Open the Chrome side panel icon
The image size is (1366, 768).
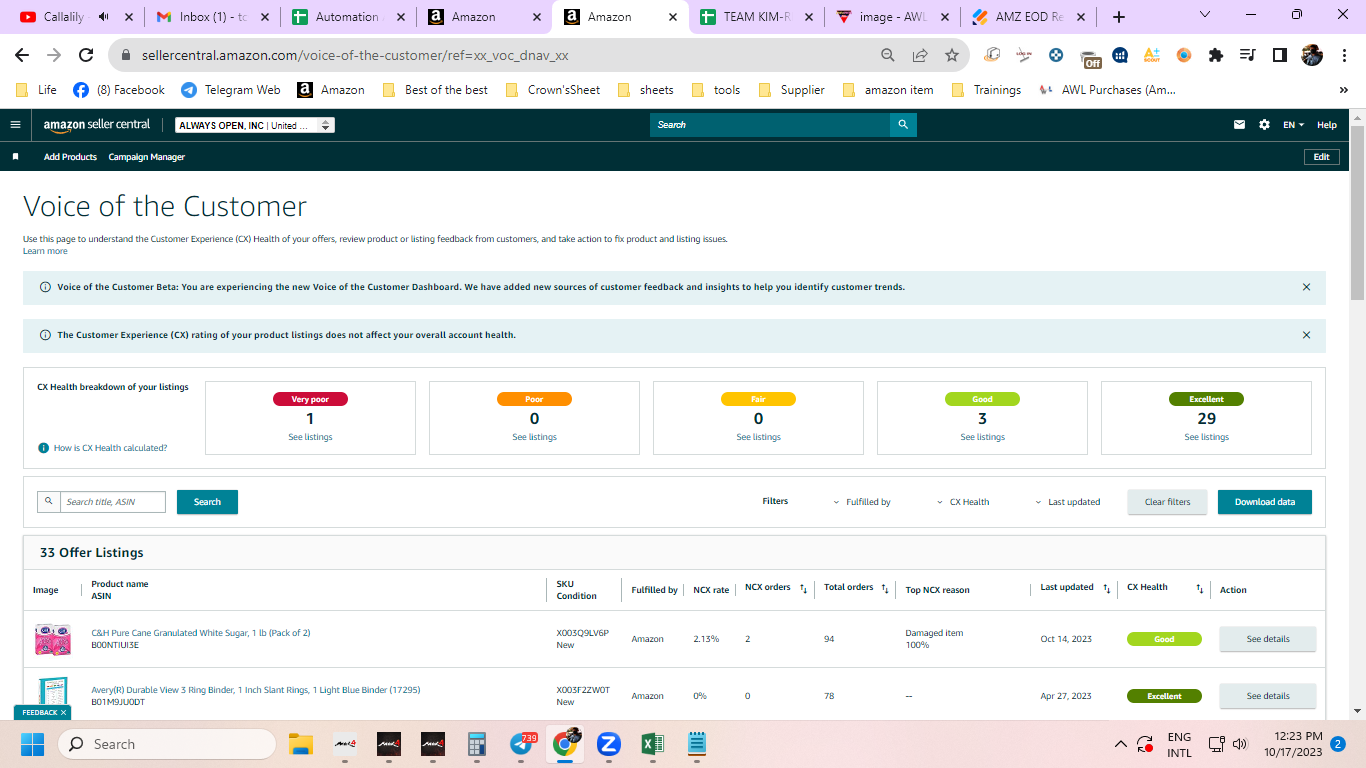pyautogui.click(x=1279, y=55)
